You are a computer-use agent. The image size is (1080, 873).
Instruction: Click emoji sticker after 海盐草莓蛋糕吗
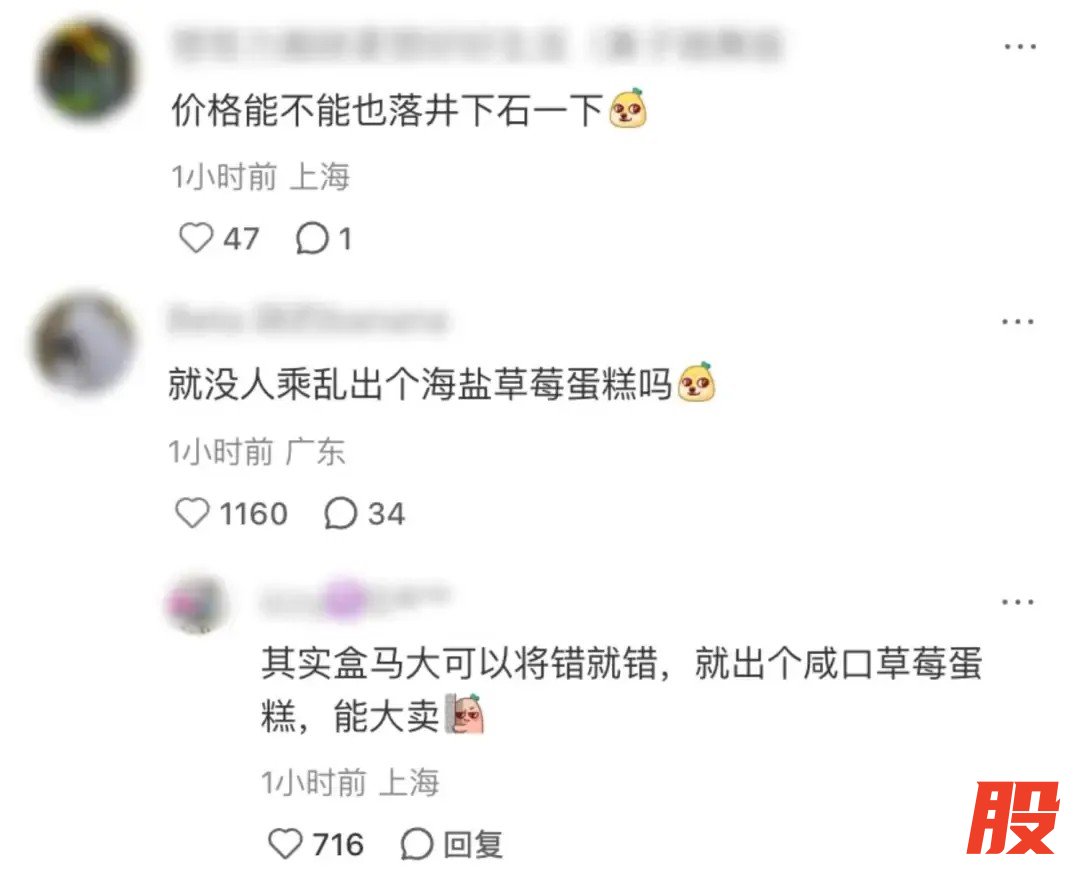click(696, 382)
